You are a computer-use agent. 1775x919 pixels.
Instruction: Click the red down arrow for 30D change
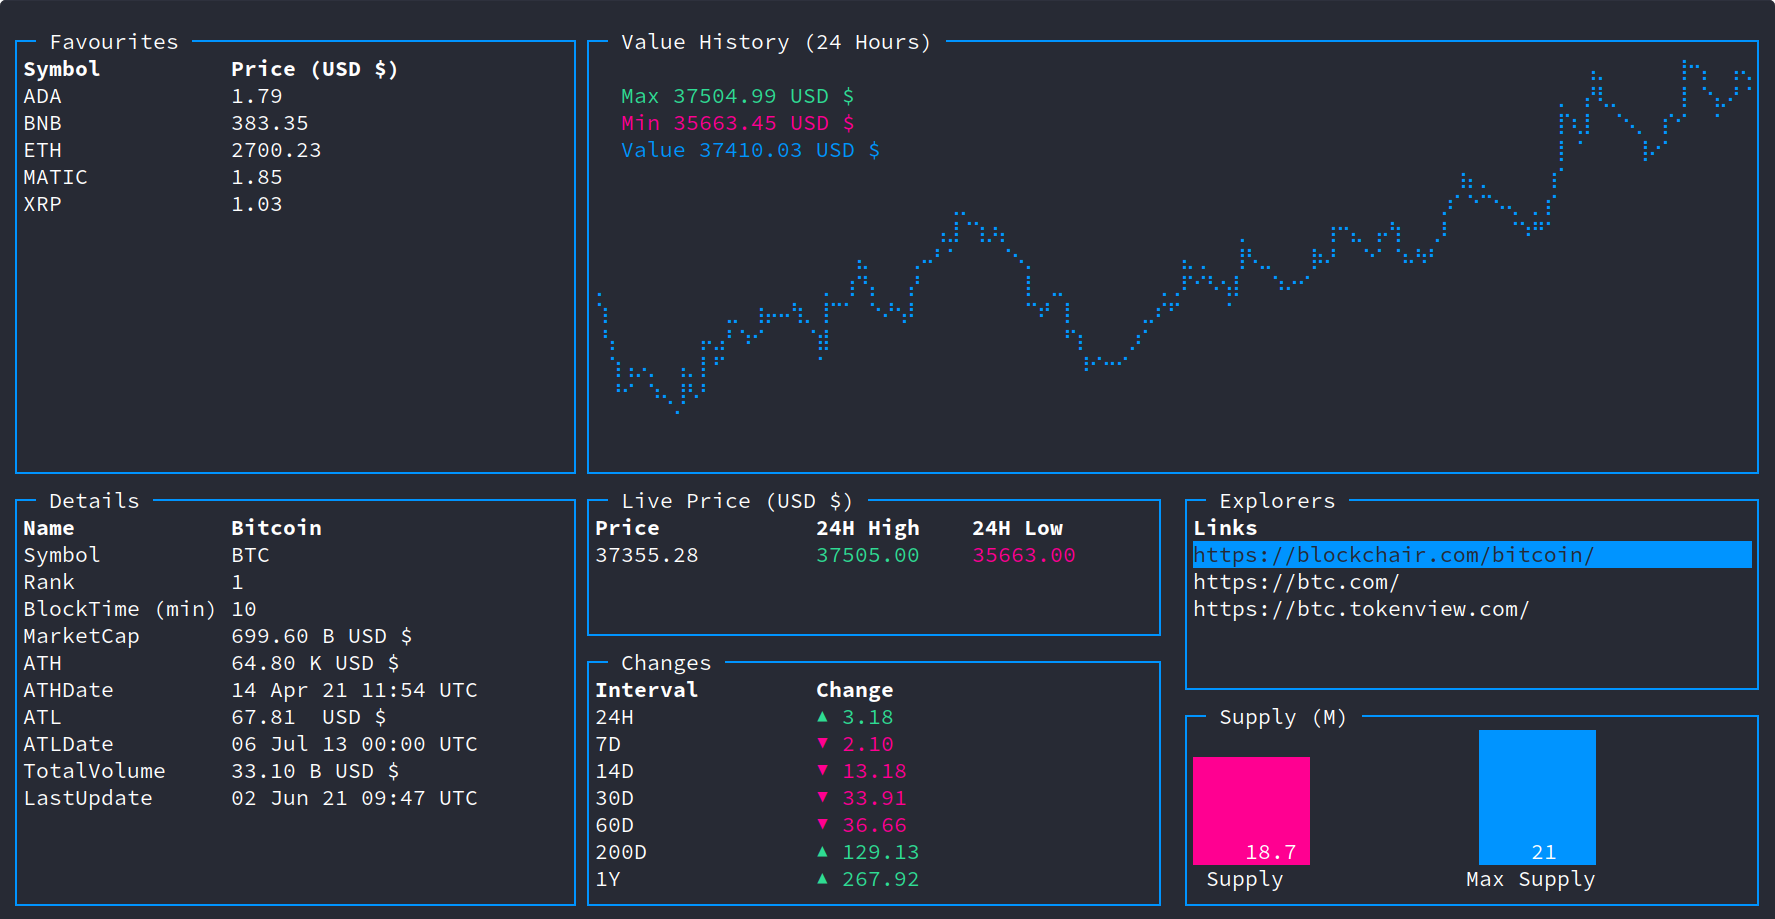pos(822,797)
